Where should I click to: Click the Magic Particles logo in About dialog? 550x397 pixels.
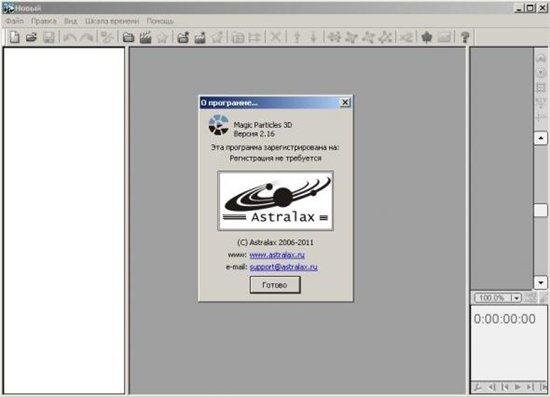[218, 125]
